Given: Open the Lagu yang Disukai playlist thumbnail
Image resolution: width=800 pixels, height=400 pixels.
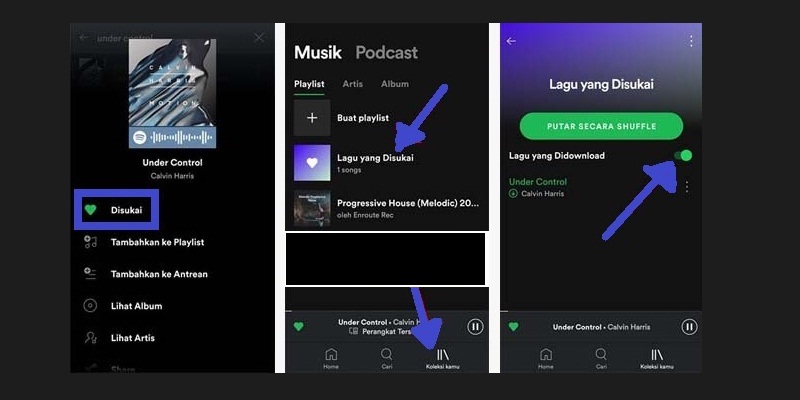Looking at the screenshot, I should (x=312, y=163).
